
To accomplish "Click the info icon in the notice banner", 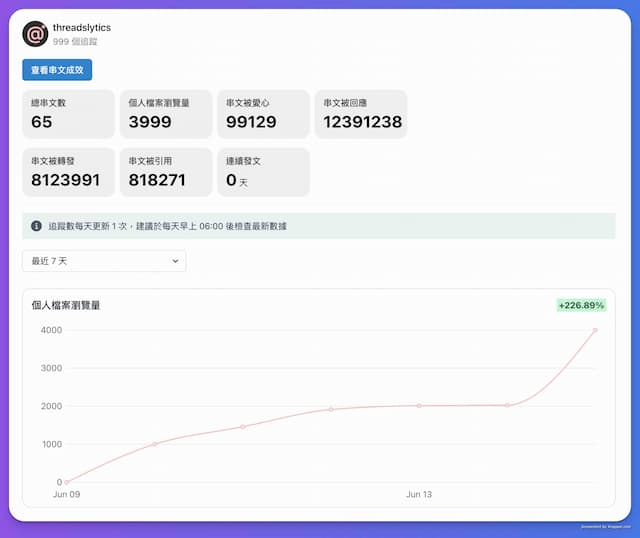I will [x=36, y=226].
